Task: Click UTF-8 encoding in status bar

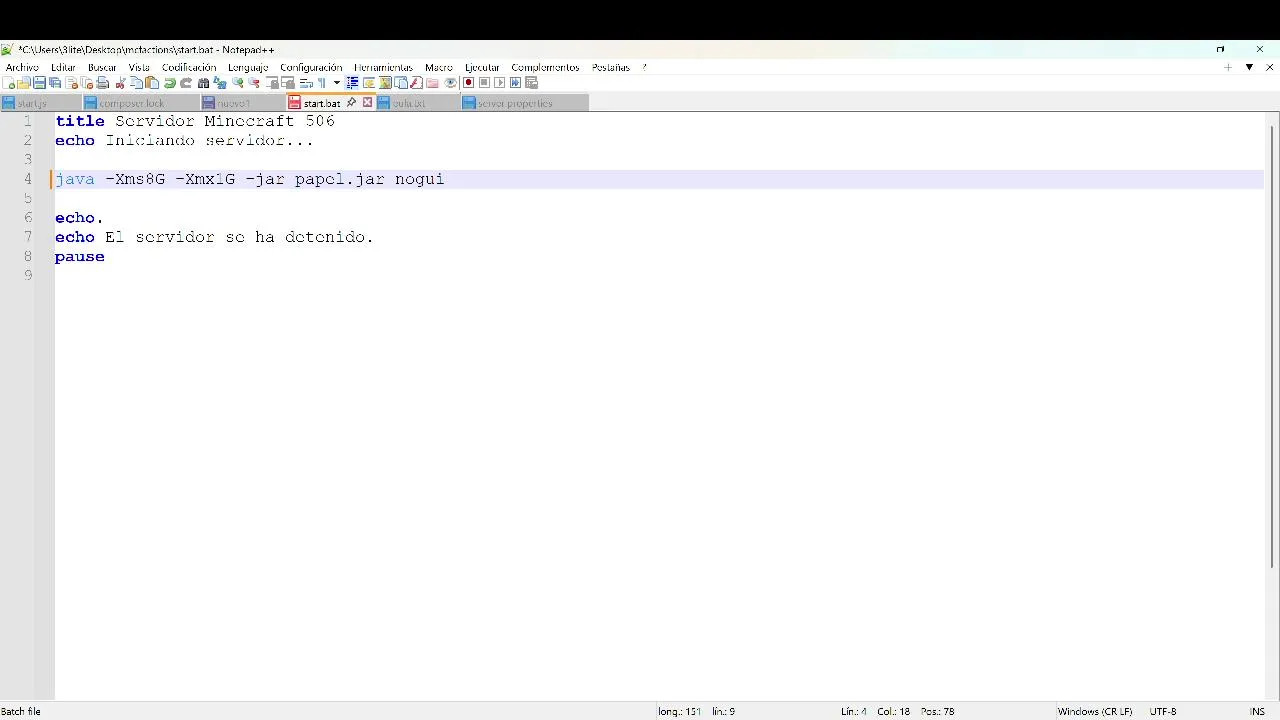Action: coord(1163,711)
